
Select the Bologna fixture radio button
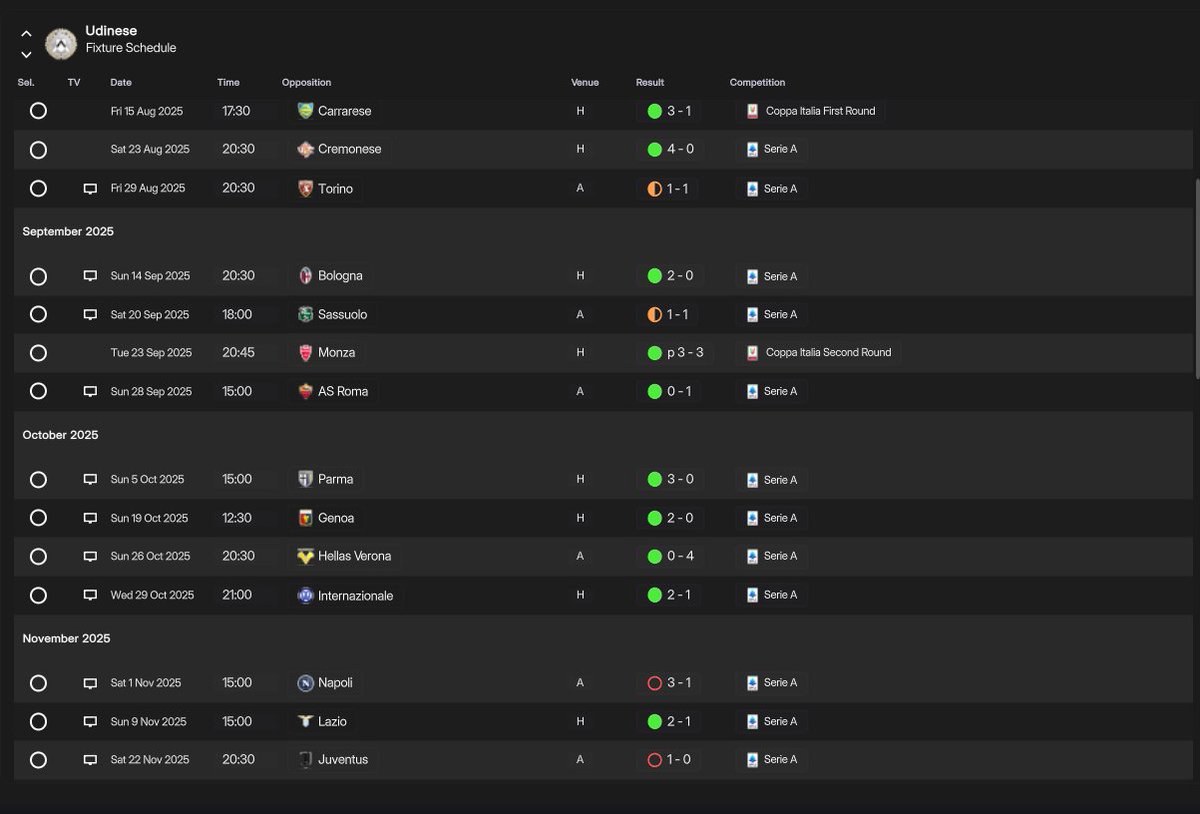(x=38, y=276)
